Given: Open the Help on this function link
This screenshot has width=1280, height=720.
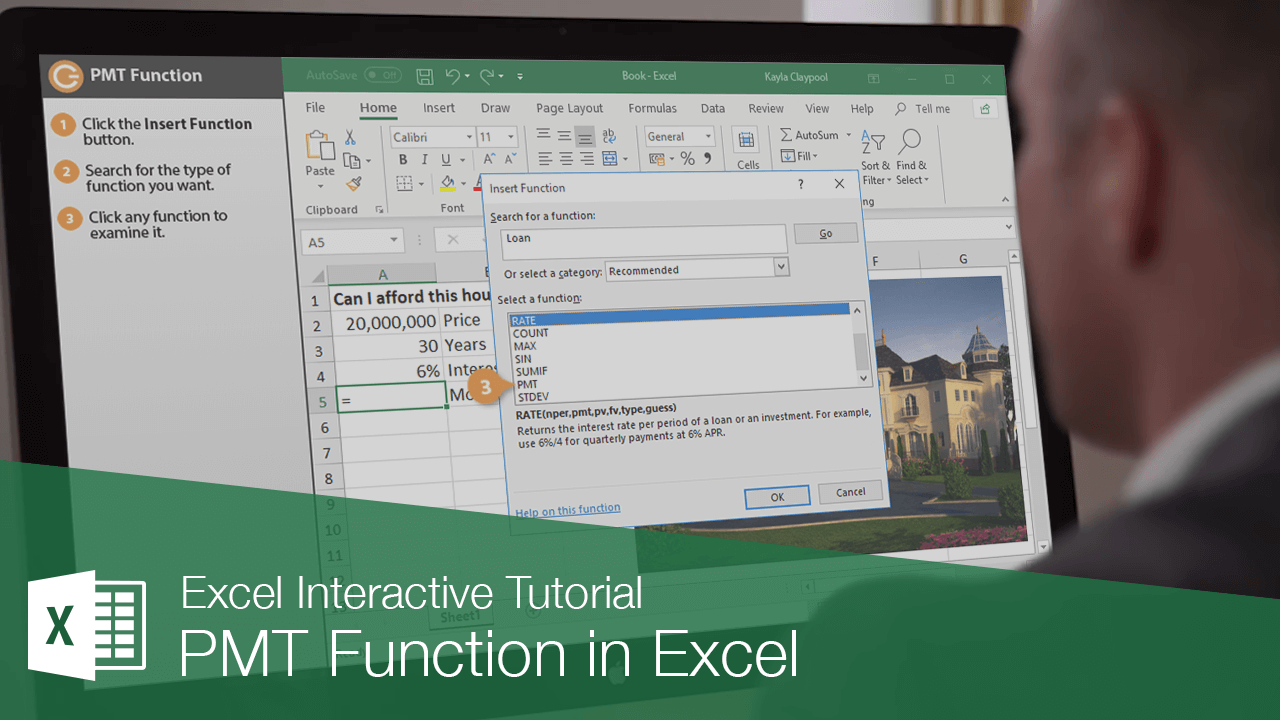Looking at the screenshot, I should point(568,510).
